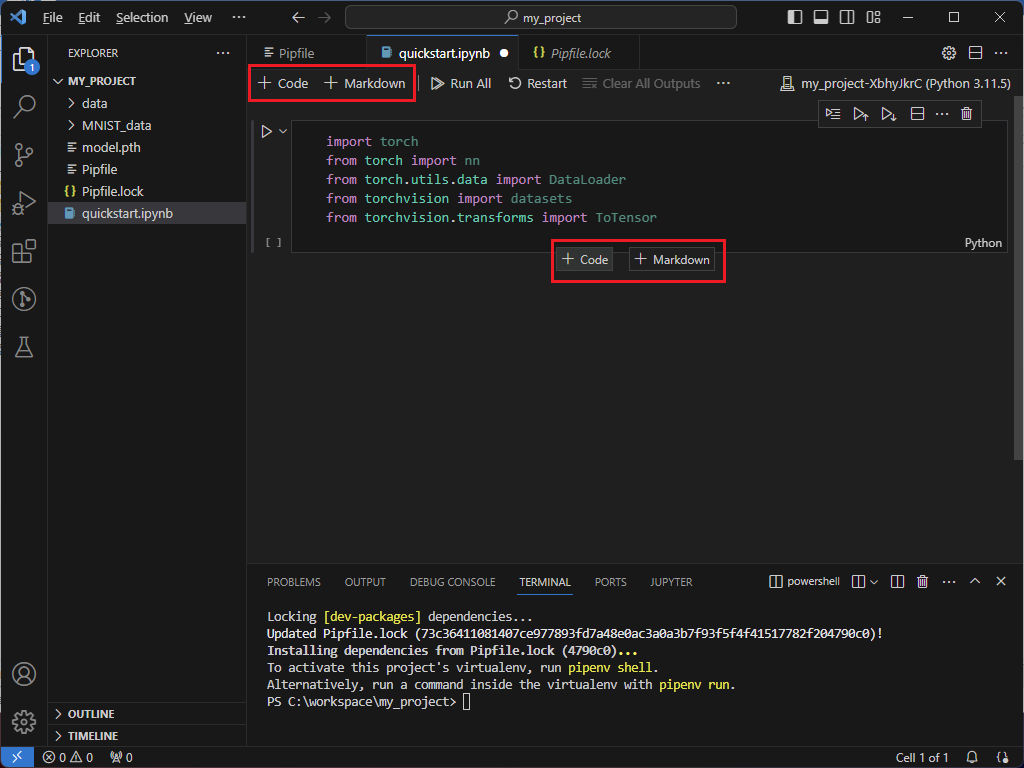The height and width of the screenshot is (768, 1024).
Task: Open the View menu
Action: (x=197, y=18)
